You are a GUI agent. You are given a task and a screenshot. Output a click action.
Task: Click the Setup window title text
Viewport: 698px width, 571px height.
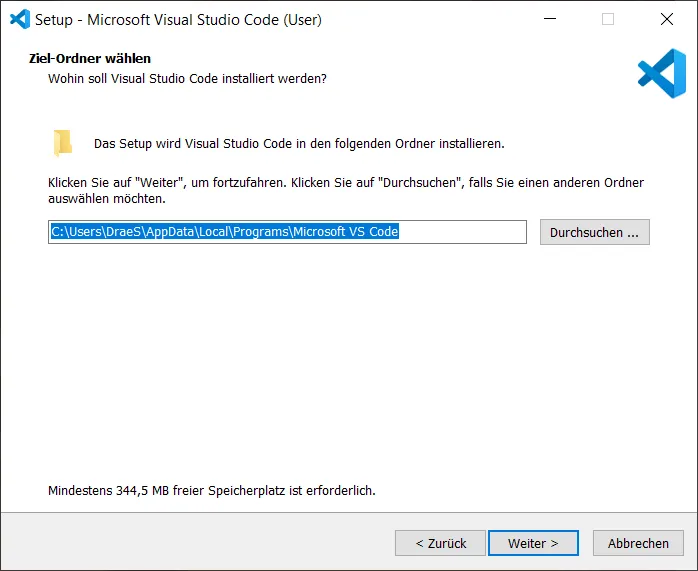(x=179, y=19)
